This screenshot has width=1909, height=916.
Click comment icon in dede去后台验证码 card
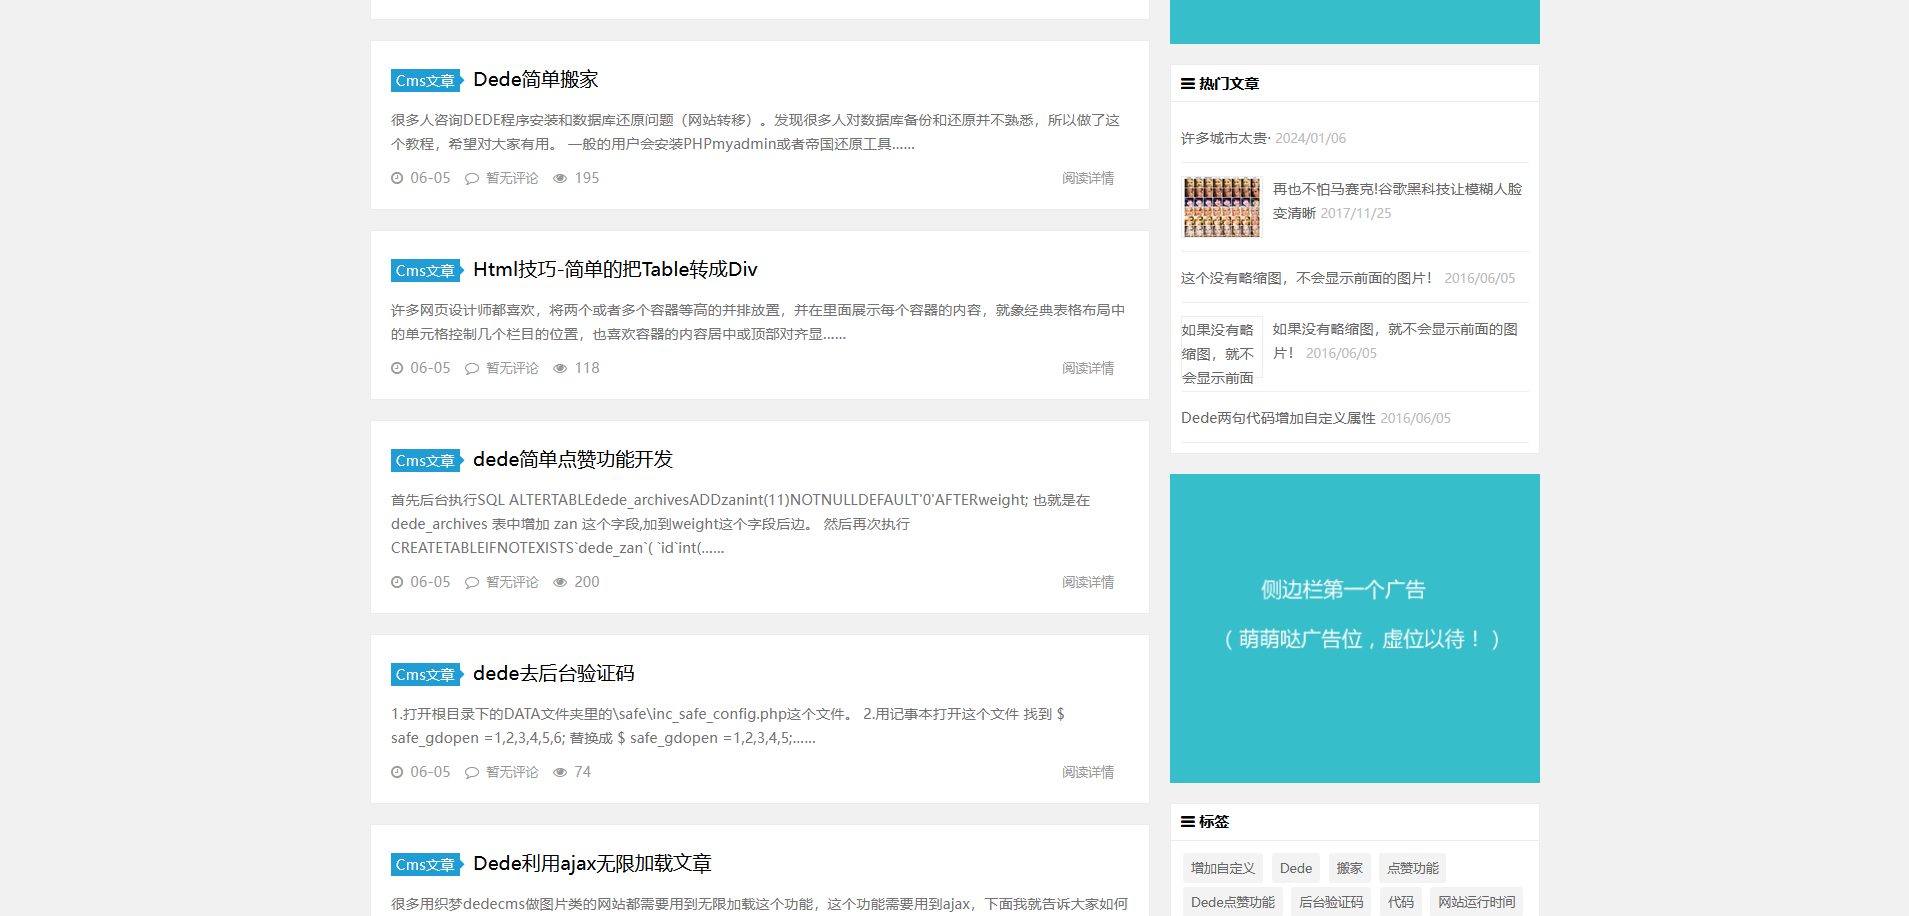point(472,773)
